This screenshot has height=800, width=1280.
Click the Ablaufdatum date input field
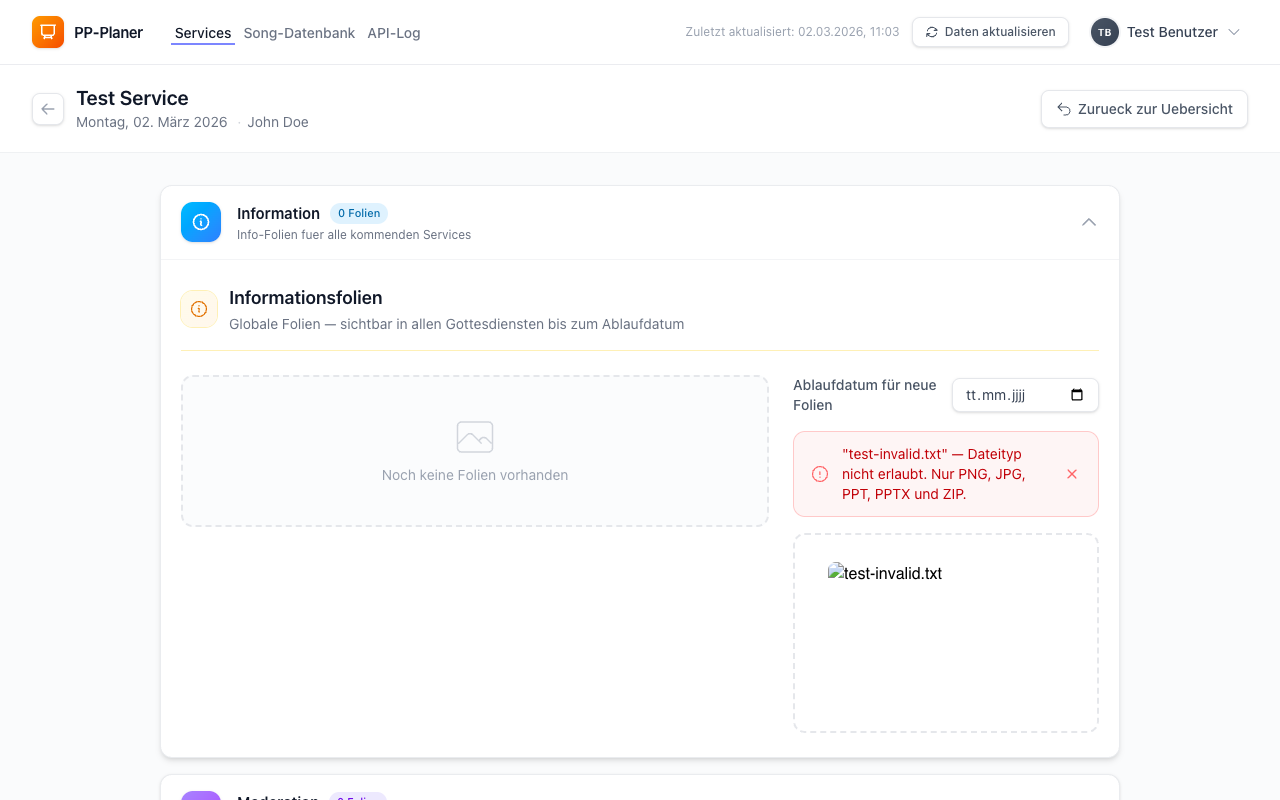pyautogui.click(x=1010, y=395)
